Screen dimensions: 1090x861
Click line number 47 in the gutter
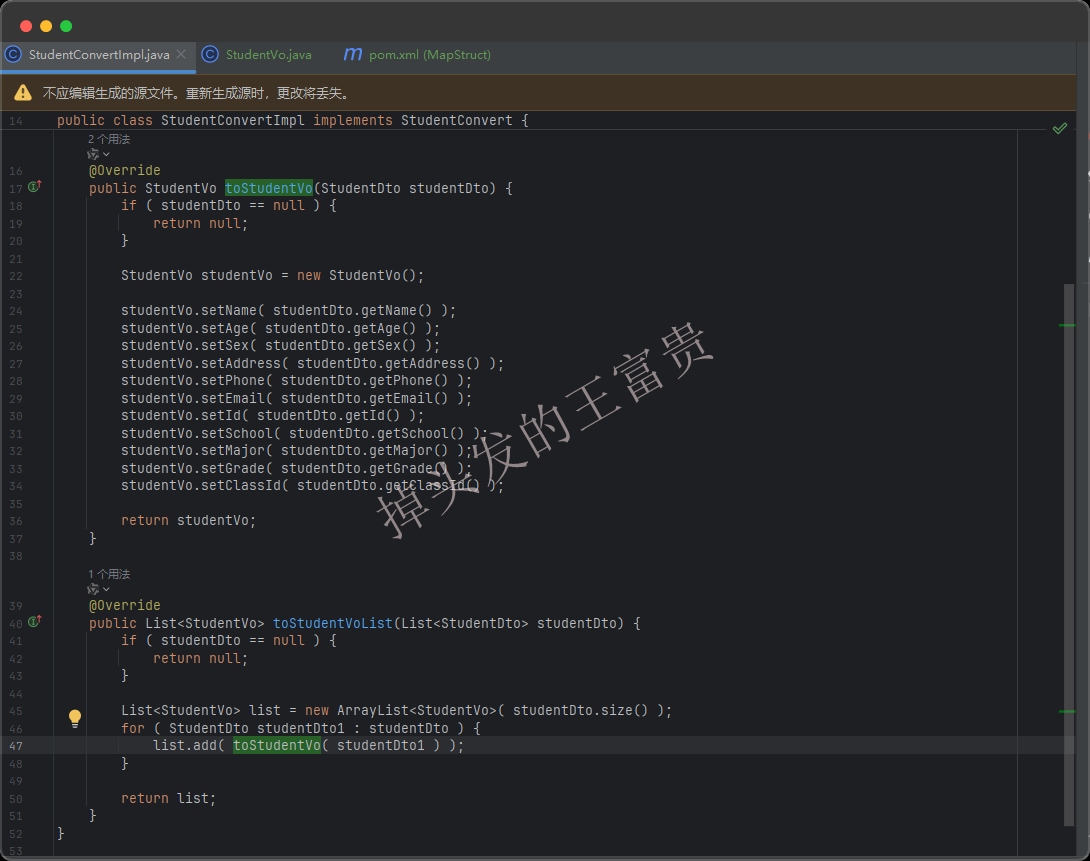tap(16, 746)
